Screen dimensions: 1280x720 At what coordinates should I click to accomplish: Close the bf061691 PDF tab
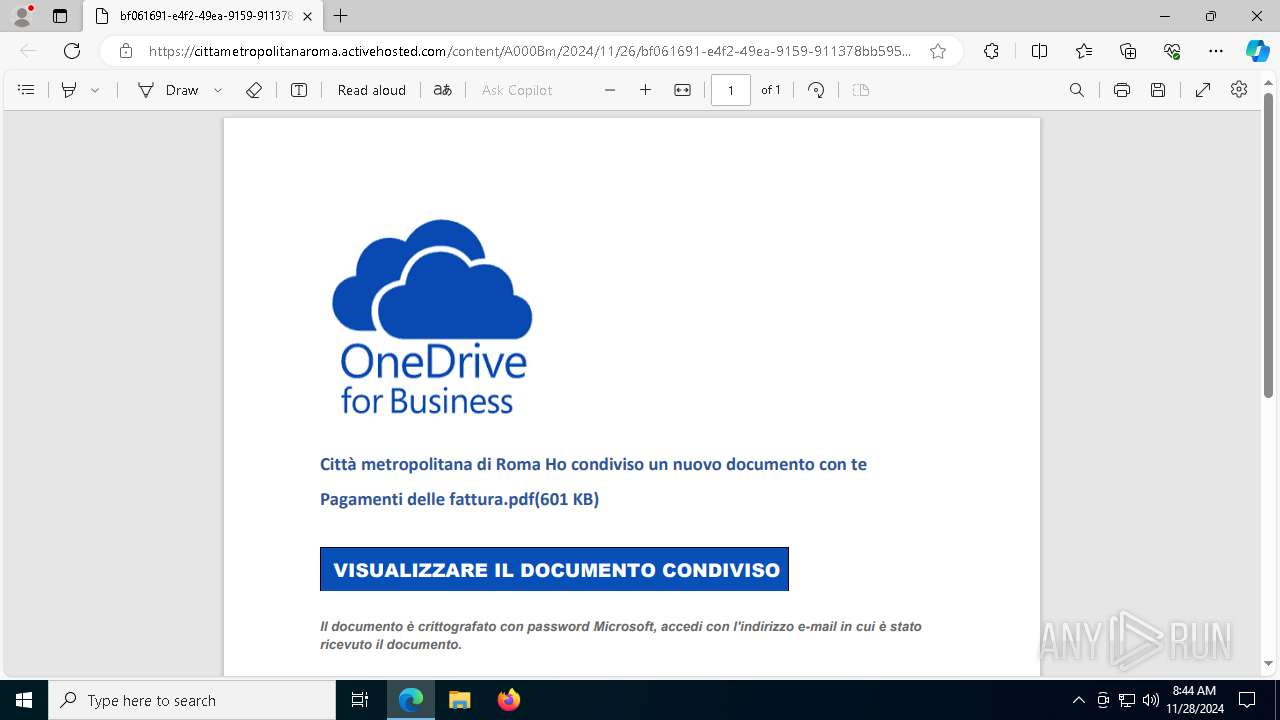(x=307, y=16)
